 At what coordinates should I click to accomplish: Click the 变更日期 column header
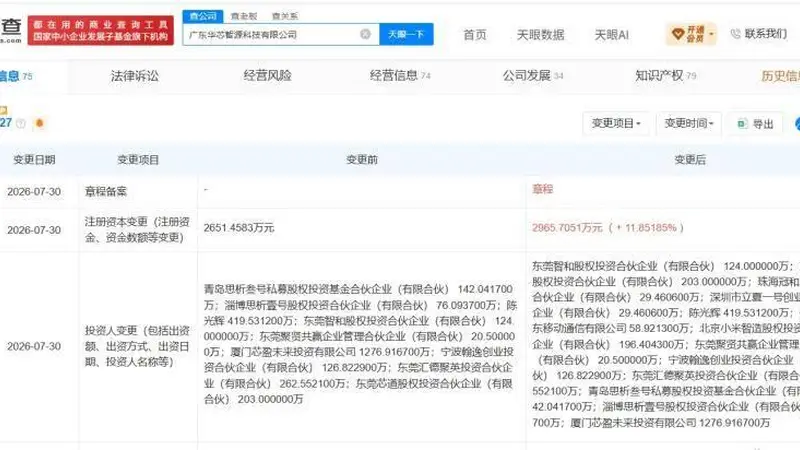[34, 160]
